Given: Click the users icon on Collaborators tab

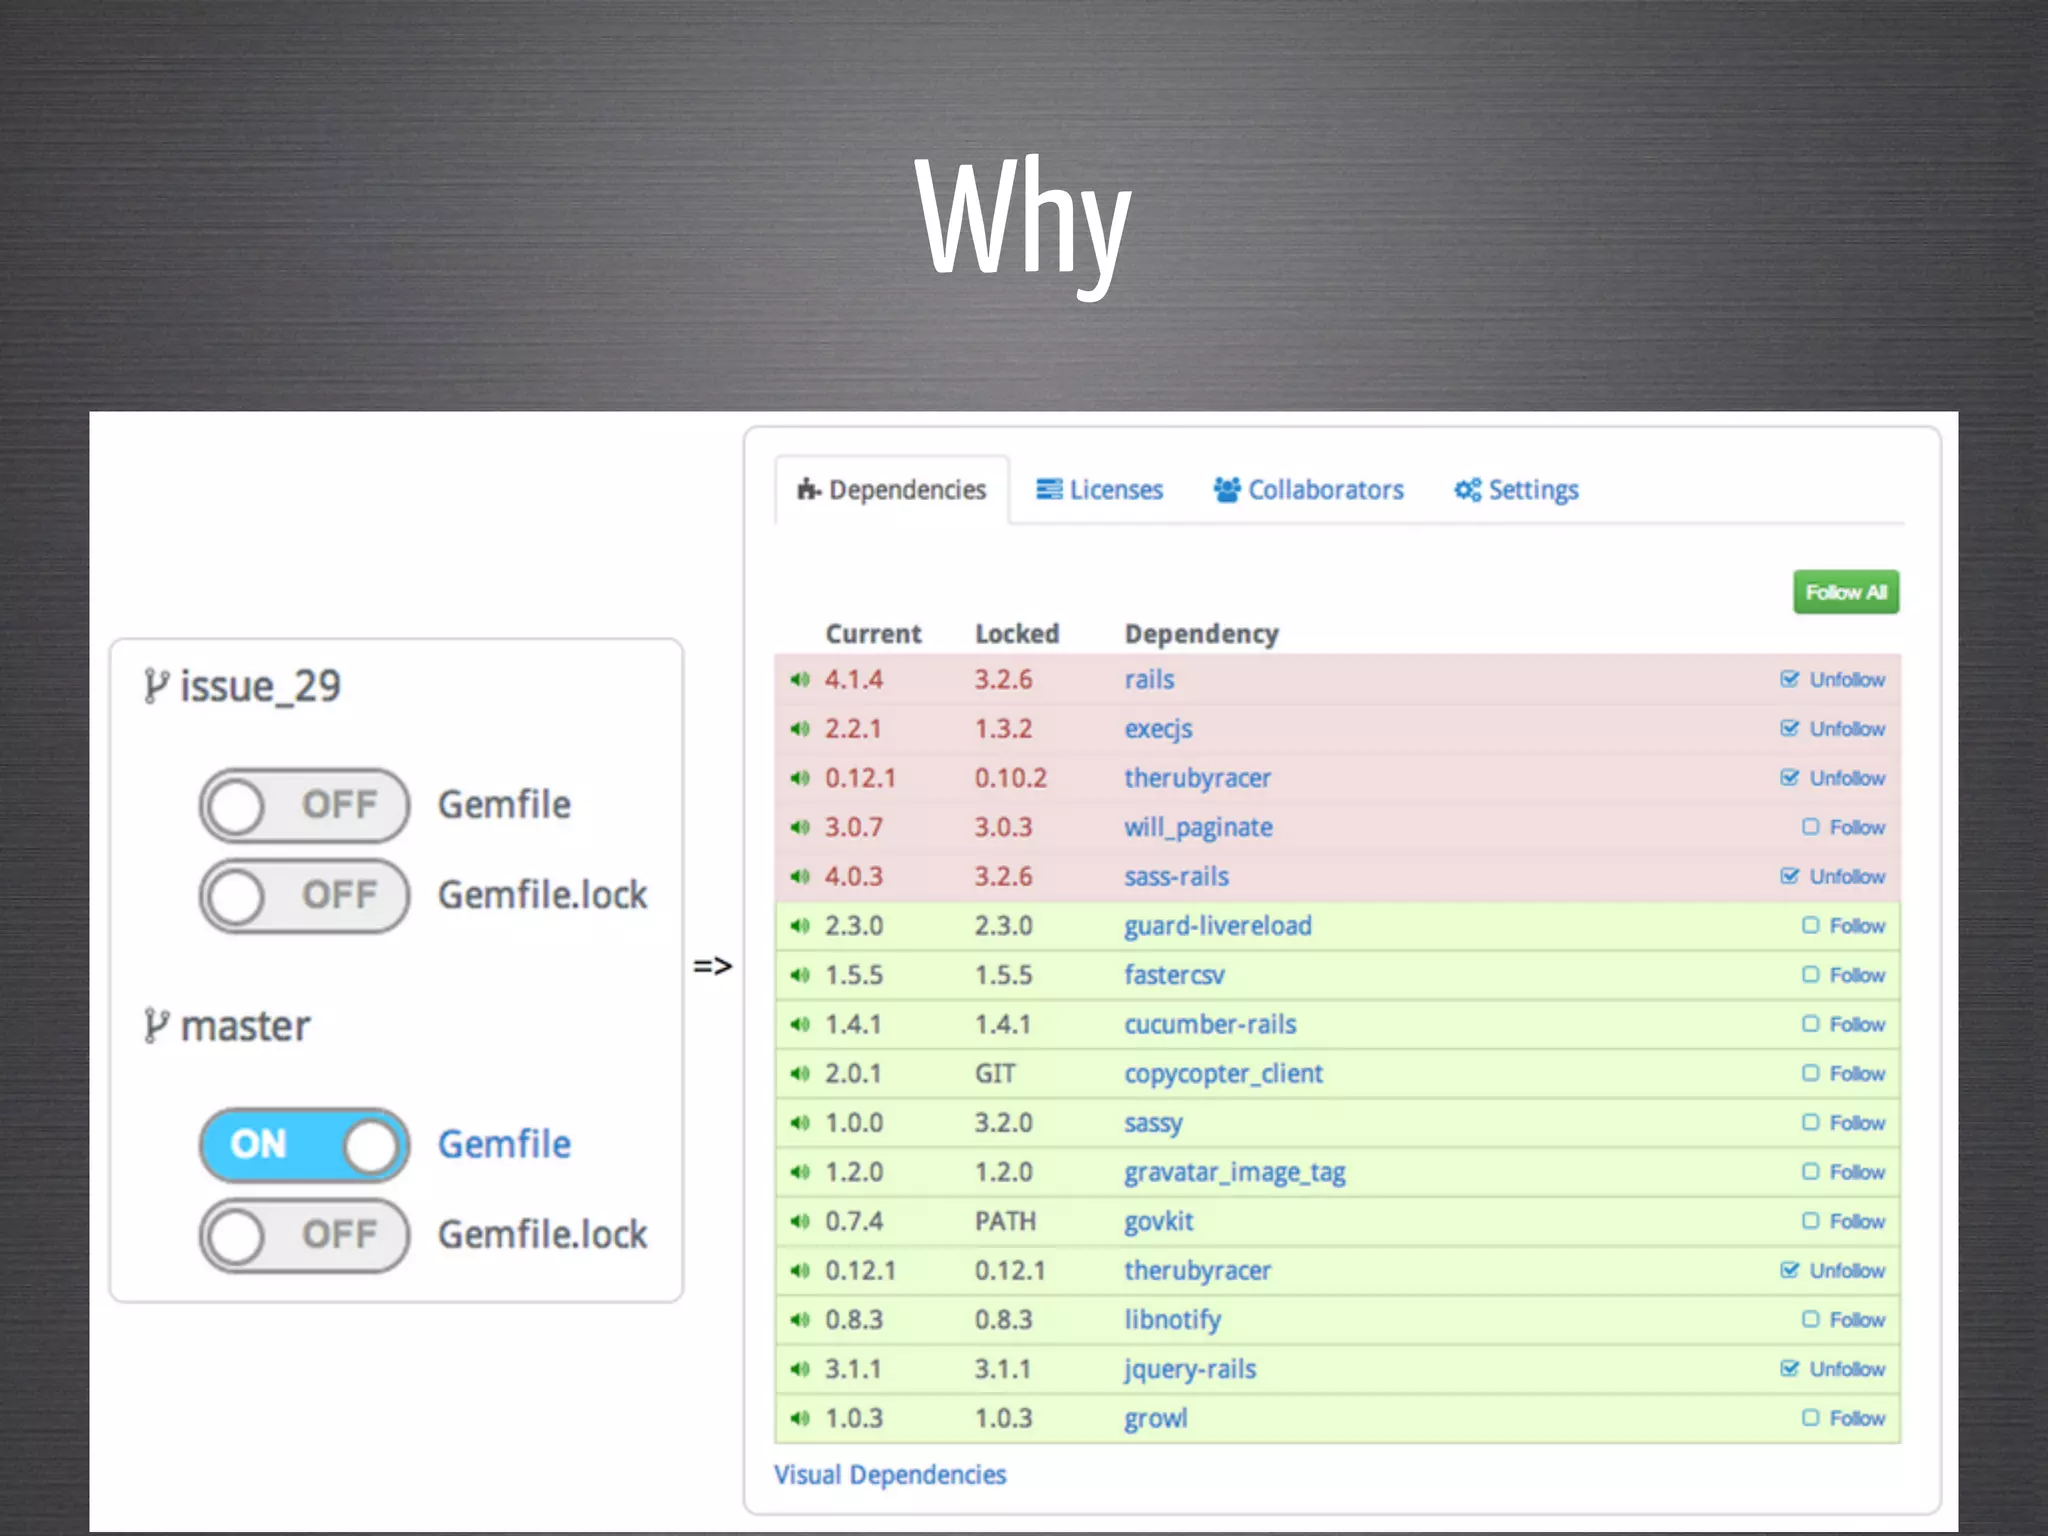Looking at the screenshot, I should [x=1227, y=490].
